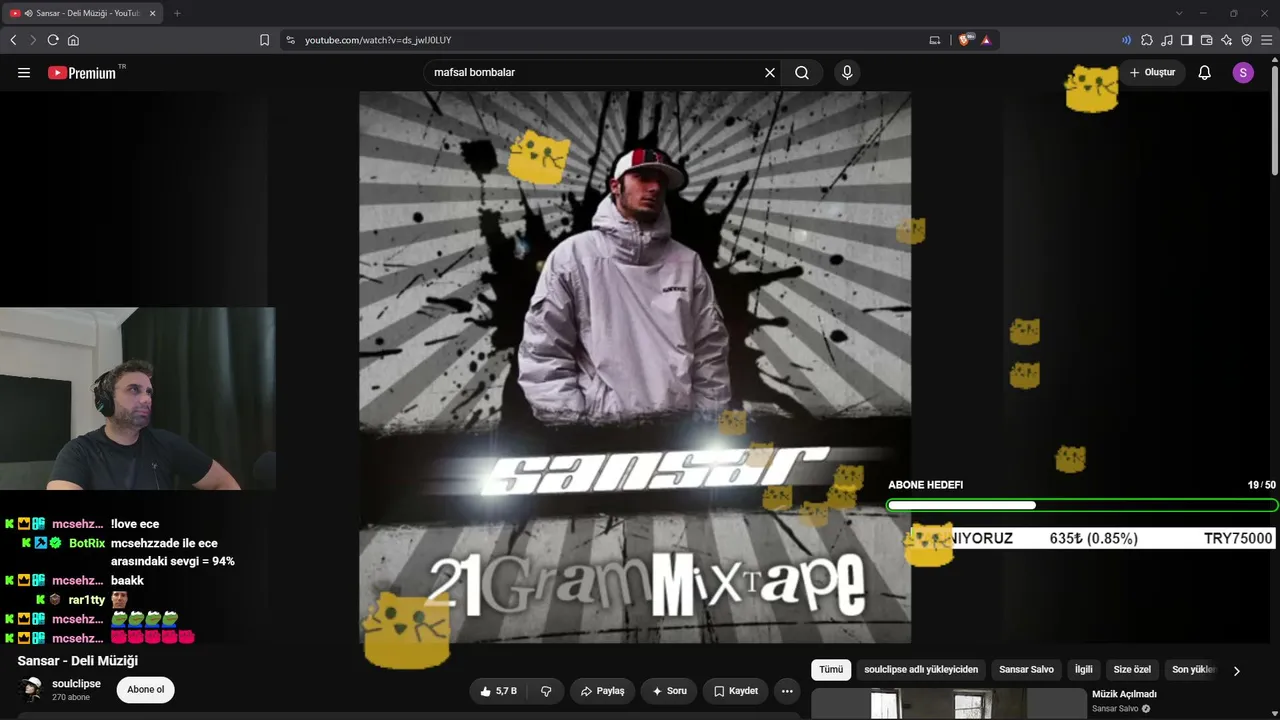Open the tab search dropdown arrow
The image size is (1280, 720).
[1179, 13]
